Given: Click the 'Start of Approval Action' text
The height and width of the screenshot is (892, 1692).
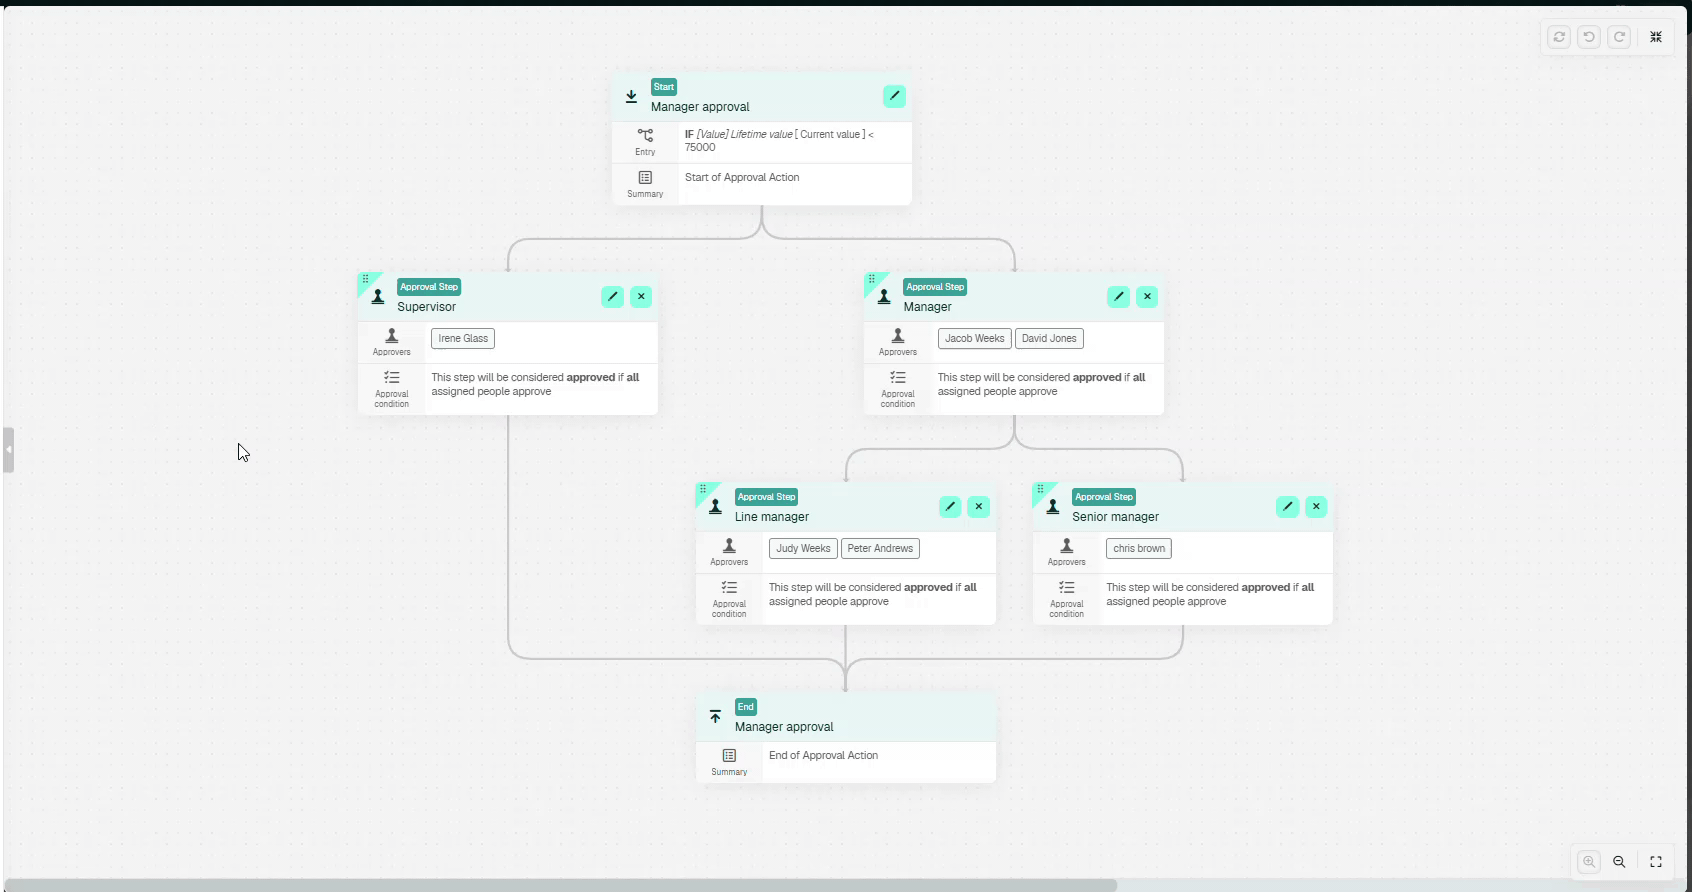Looking at the screenshot, I should [742, 177].
